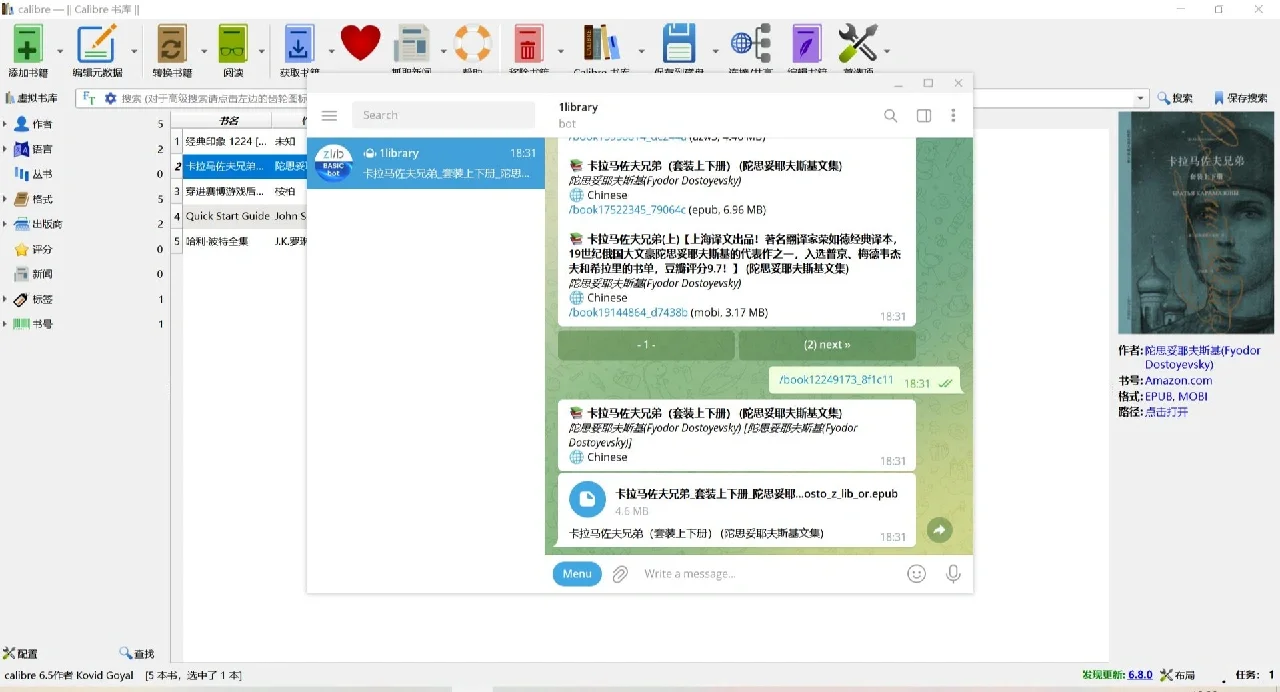This screenshot has height=692, width=1280.
Task: Click the Telegram Search input field
Action: click(443, 115)
